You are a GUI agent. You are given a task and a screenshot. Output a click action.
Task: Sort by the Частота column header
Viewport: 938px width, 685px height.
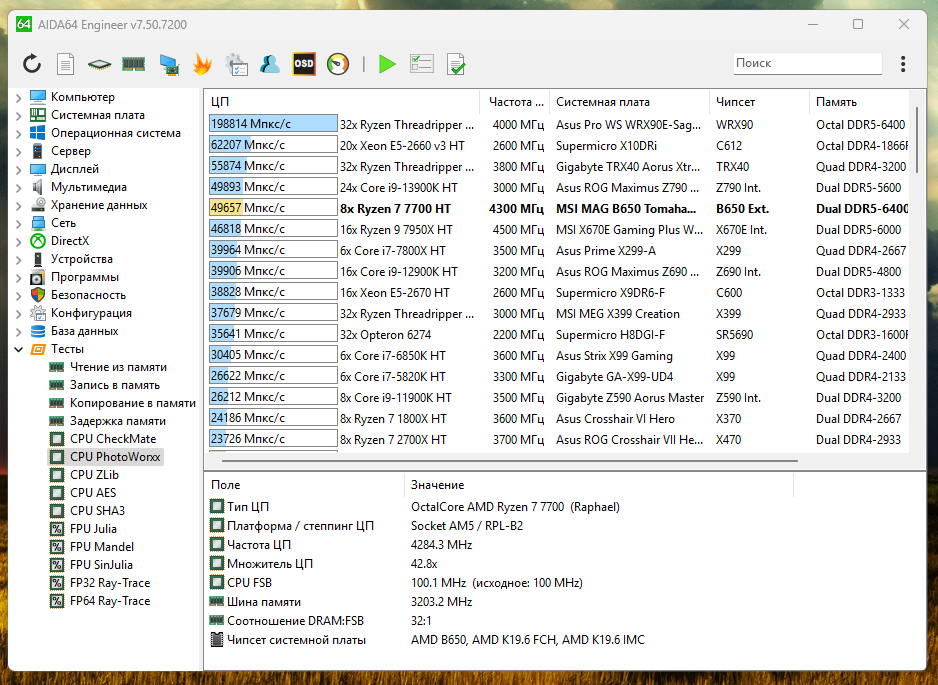pyautogui.click(x=515, y=102)
